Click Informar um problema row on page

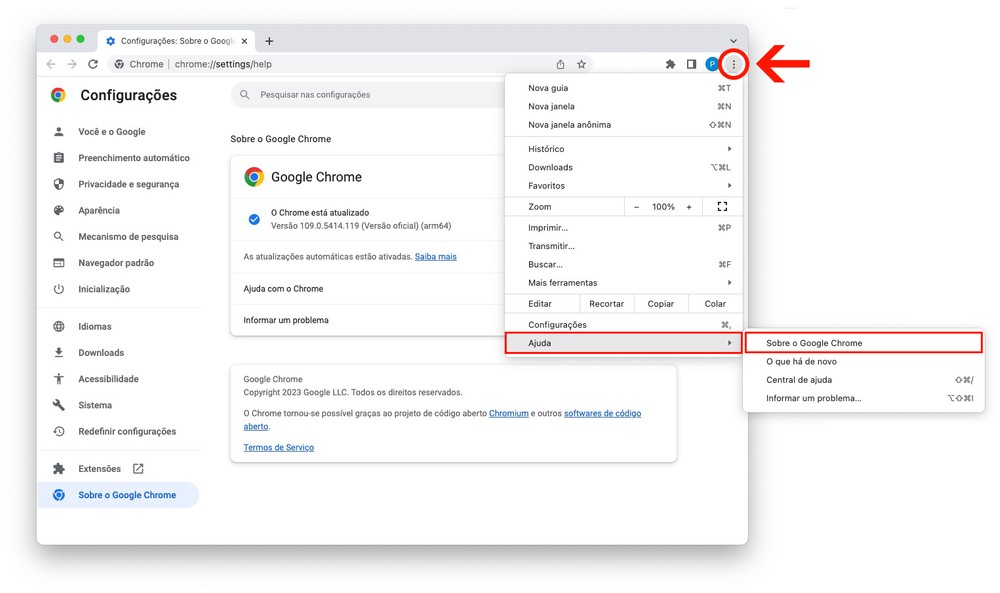[369, 320]
